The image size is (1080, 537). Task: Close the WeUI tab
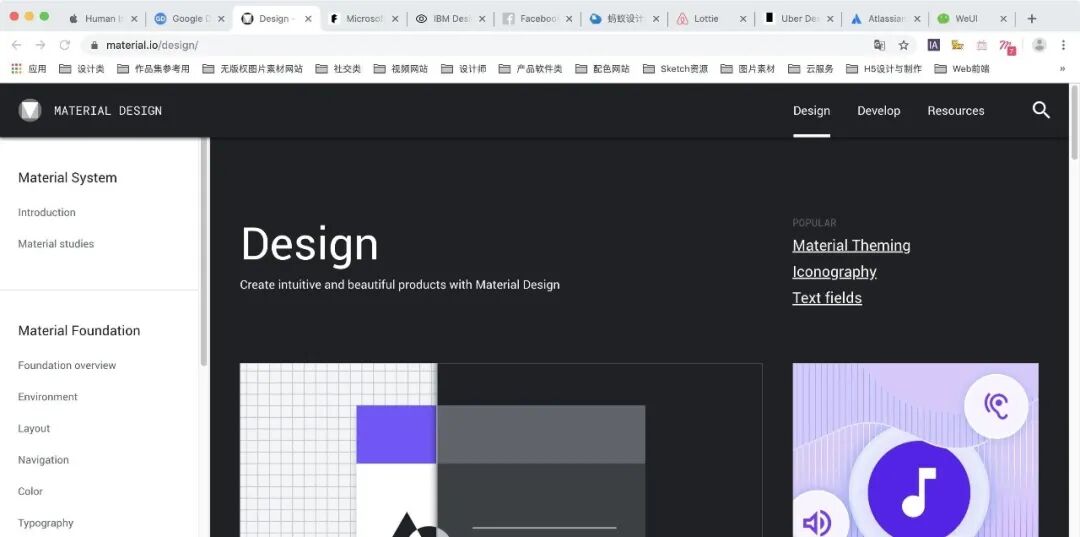1004,19
